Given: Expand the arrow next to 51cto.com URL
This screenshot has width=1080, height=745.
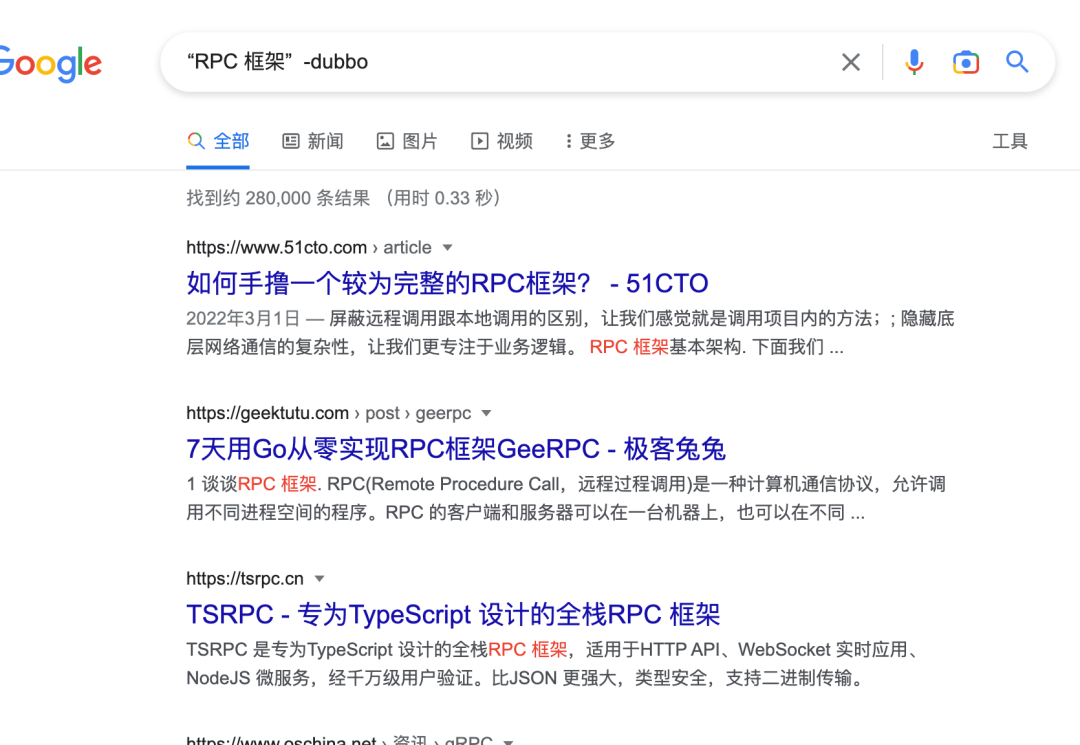Looking at the screenshot, I should [448, 248].
